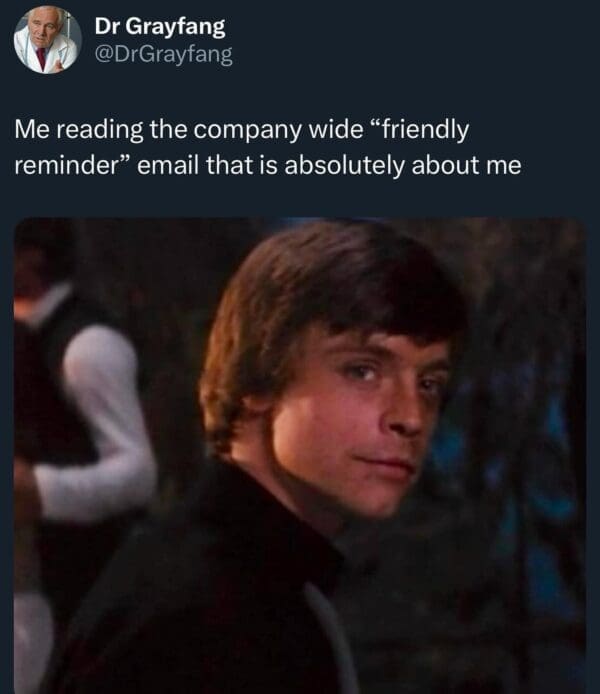This screenshot has height=694, width=600.
Task: Click the word "email" in the tweet
Action: (x=168, y=166)
